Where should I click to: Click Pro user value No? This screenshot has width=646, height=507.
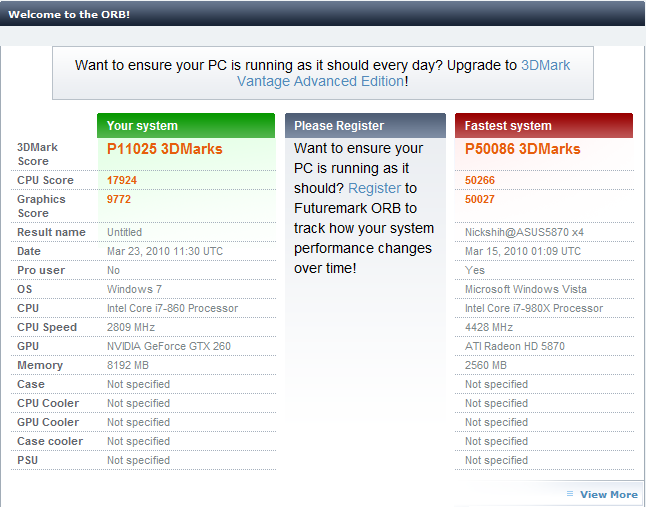113,270
